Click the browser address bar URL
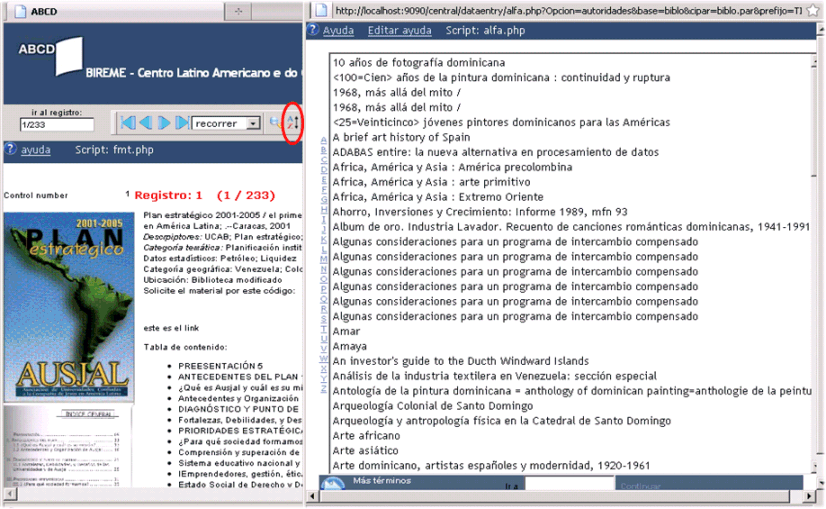Viewport: 826px width, 509px height. click(570, 10)
